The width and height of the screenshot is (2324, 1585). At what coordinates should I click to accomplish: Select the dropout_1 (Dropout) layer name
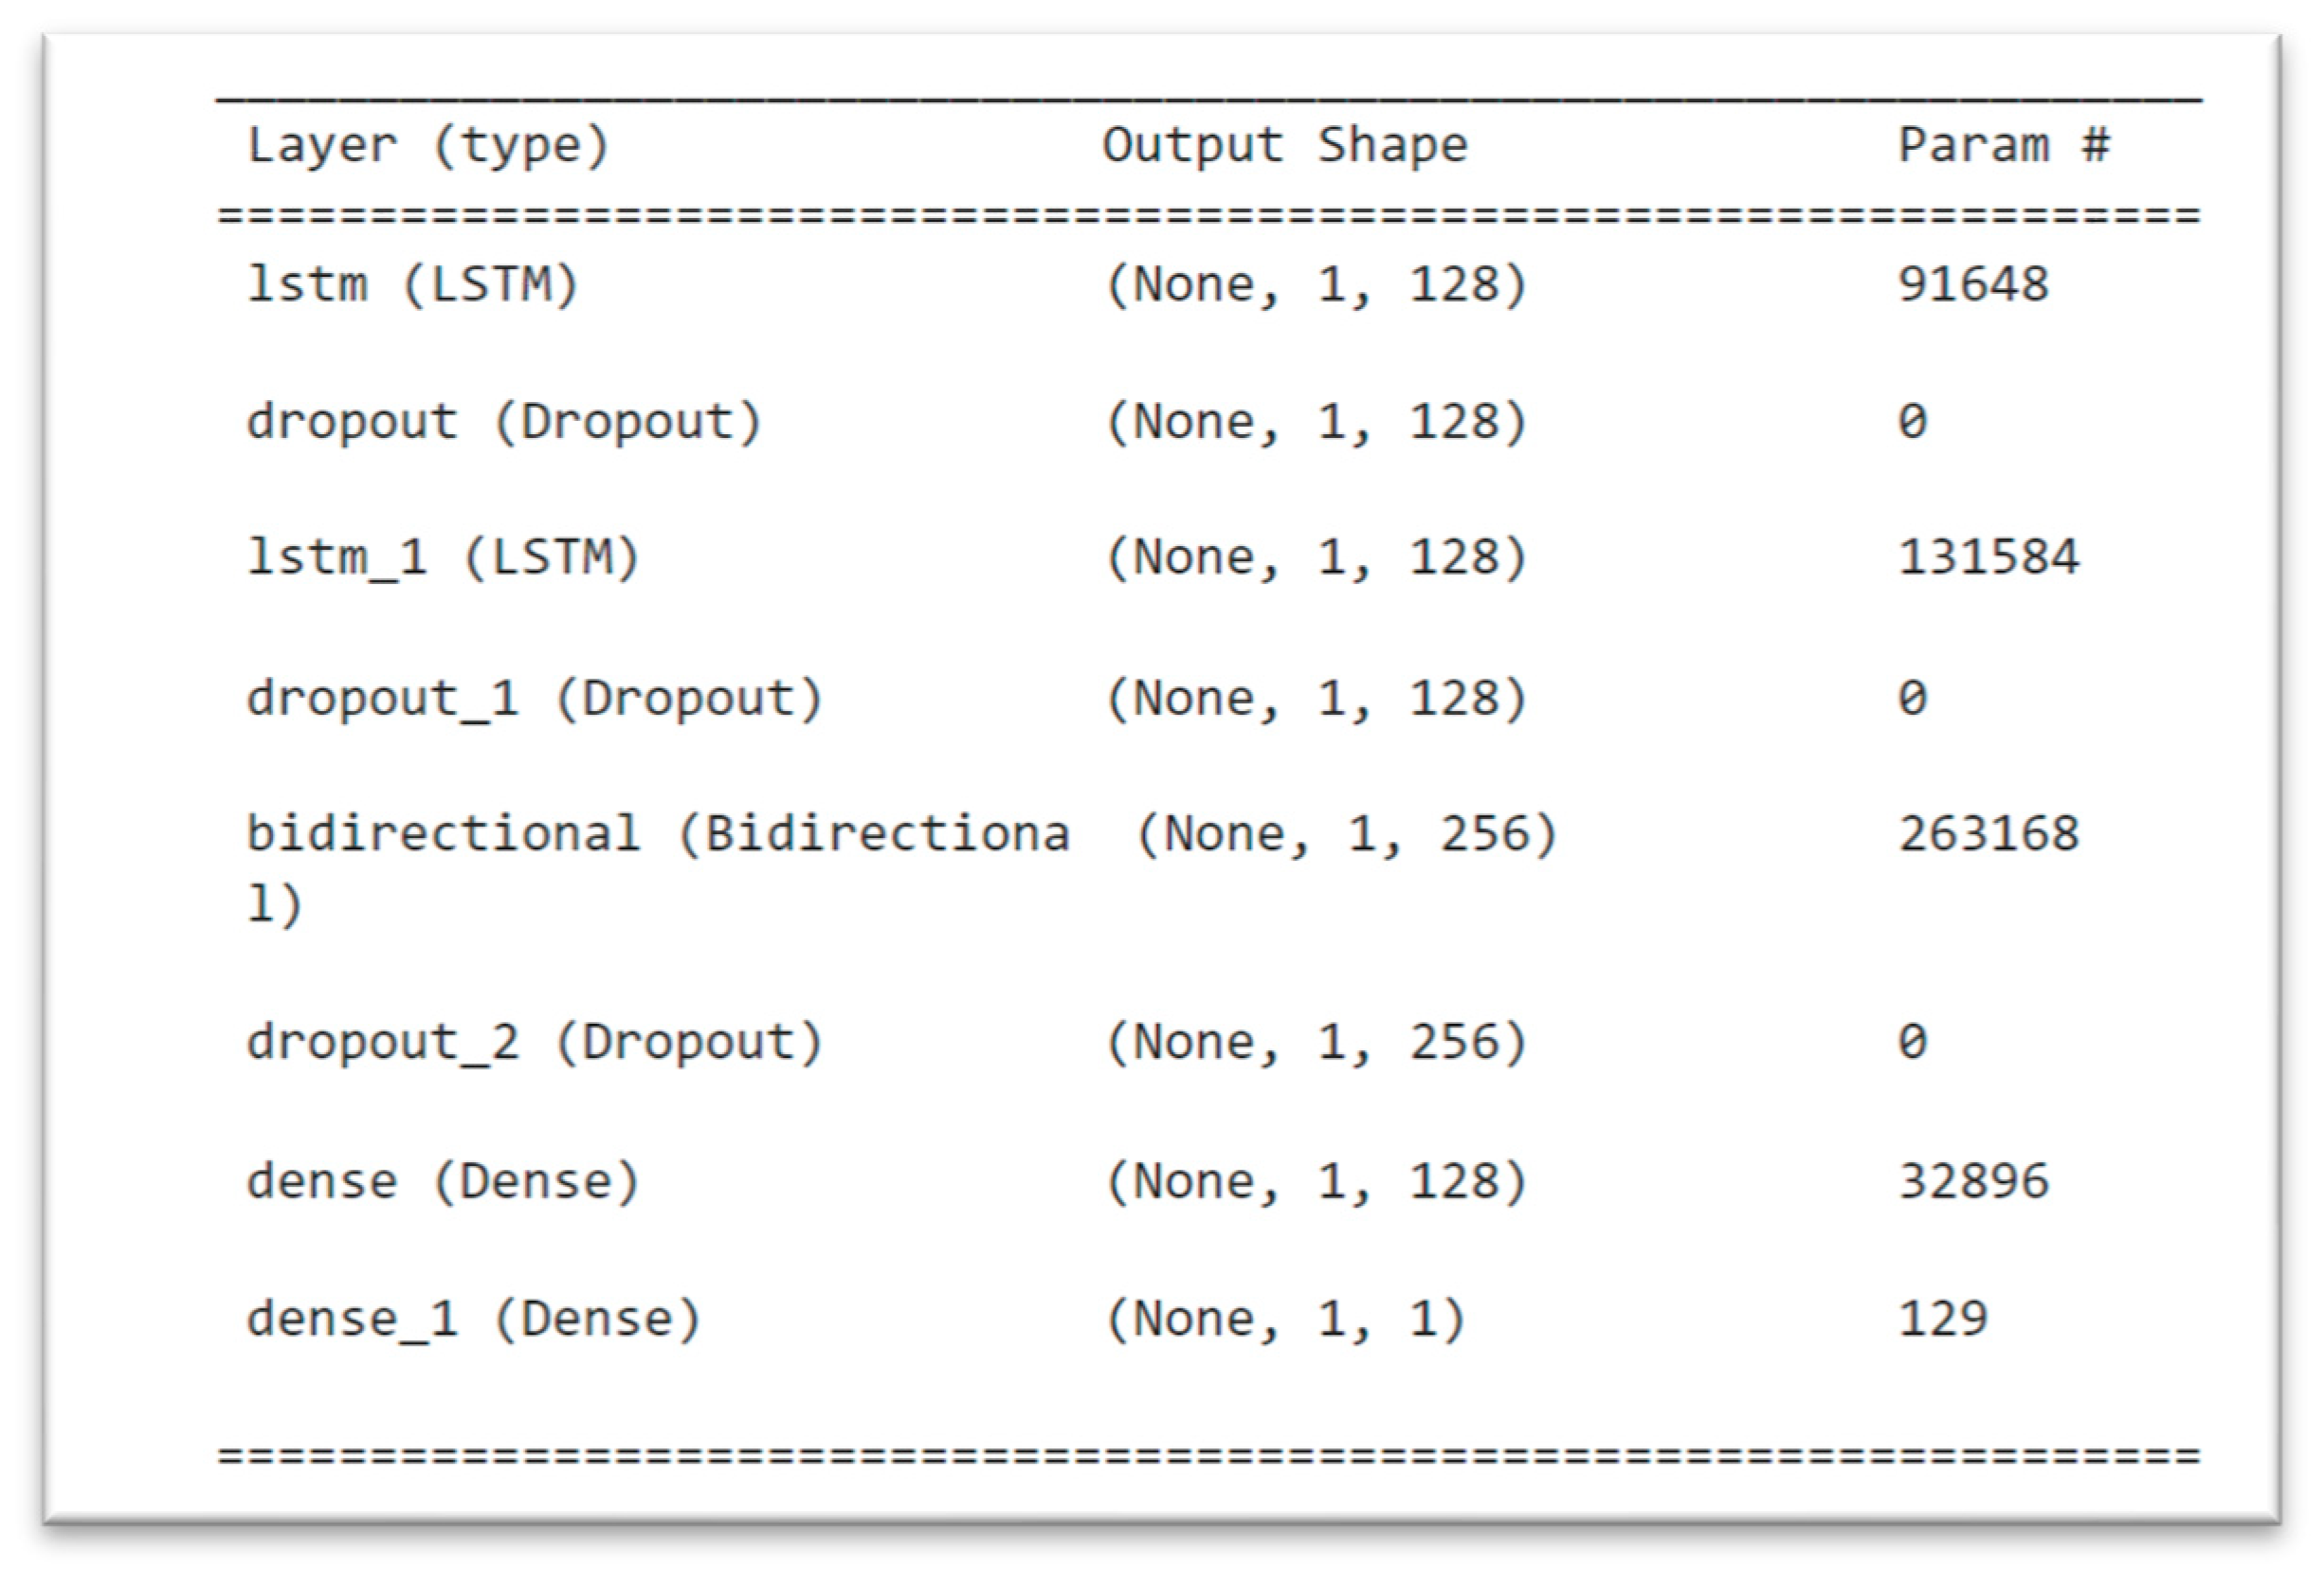pos(534,699)
